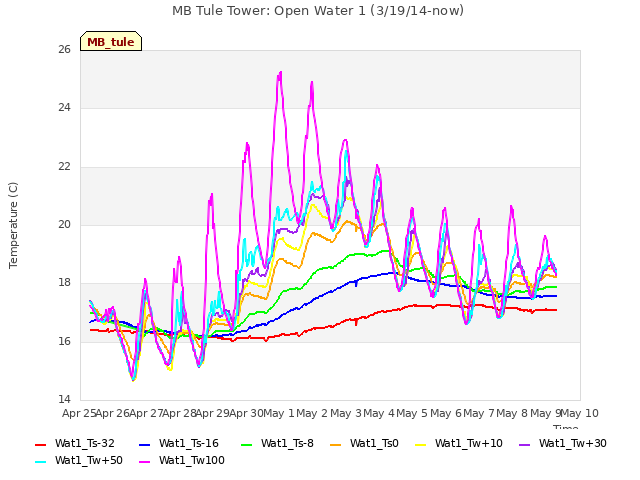The image size is (640, 480).
Task: Click the 26 y-axis tick label
Action: tap(64, 49)
